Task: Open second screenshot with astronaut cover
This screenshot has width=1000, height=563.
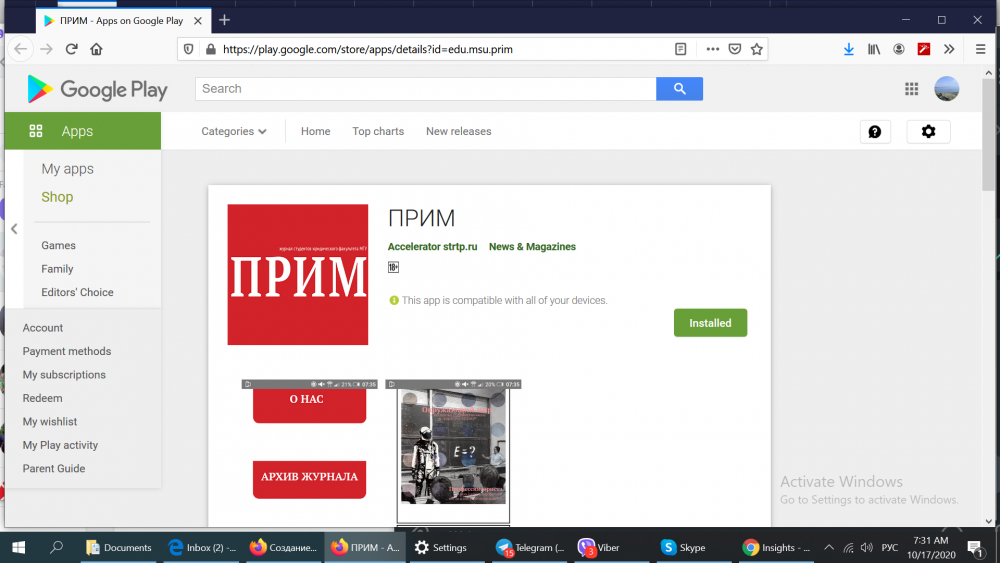Action: coord(453,453)
